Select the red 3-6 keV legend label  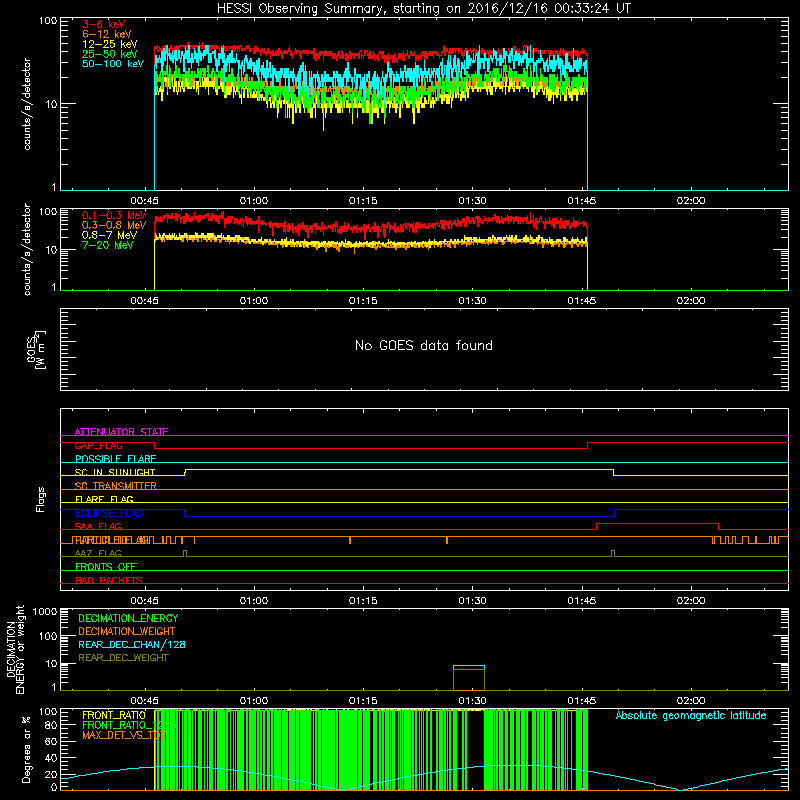click(x=103, y=24)
